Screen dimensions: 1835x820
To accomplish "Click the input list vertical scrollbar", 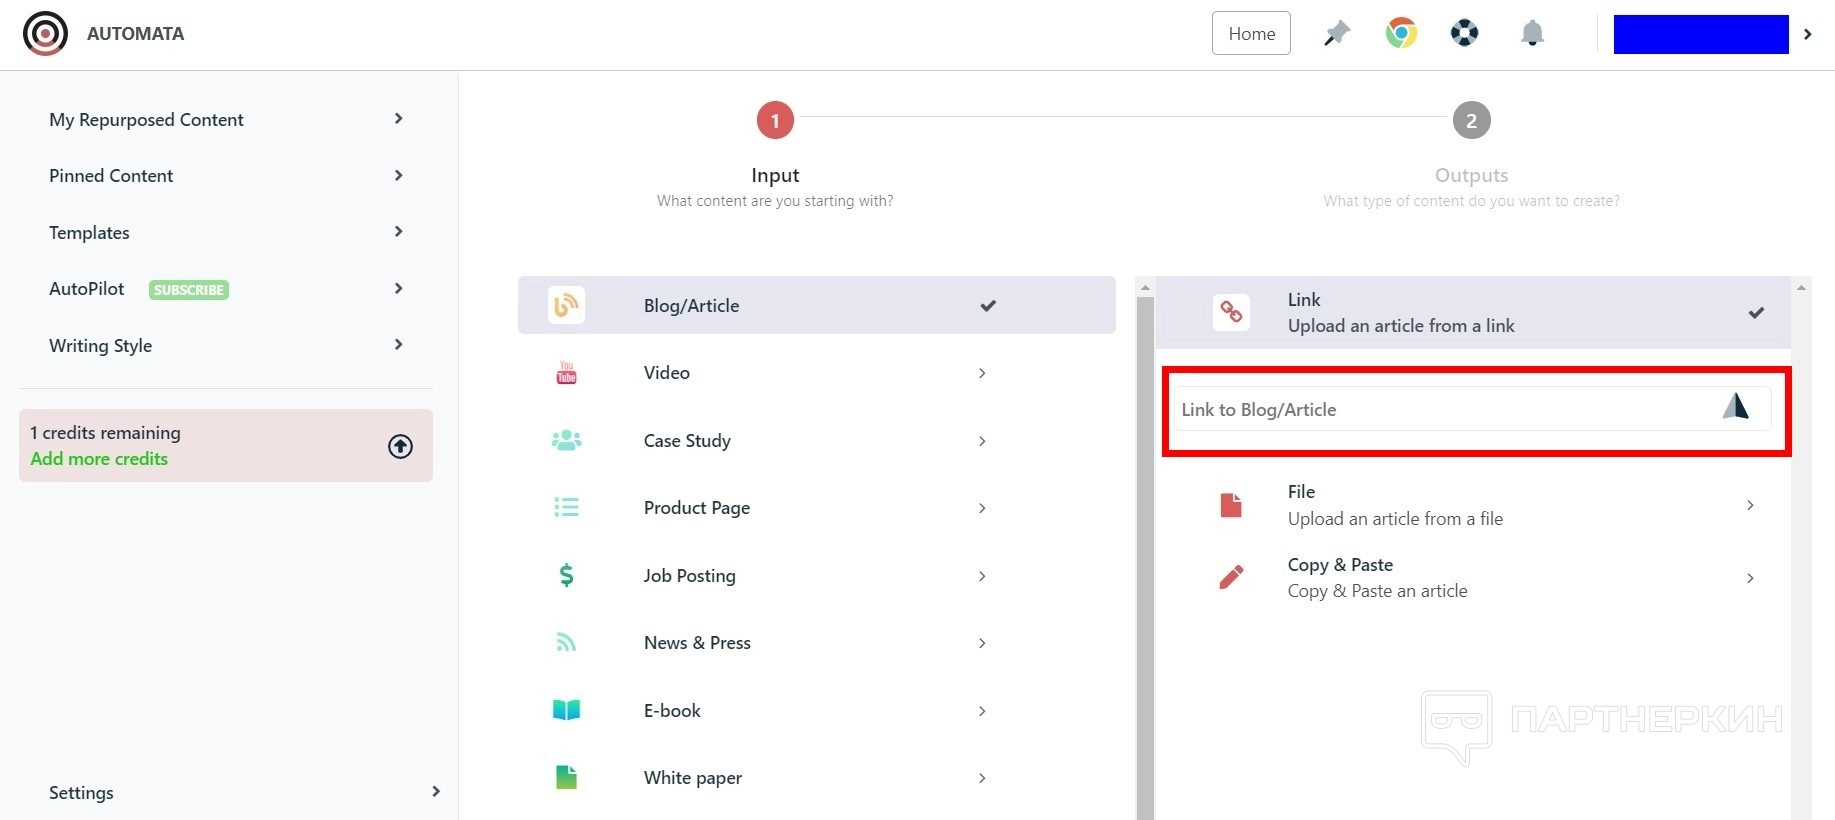I will click(x=1145, y=550).
